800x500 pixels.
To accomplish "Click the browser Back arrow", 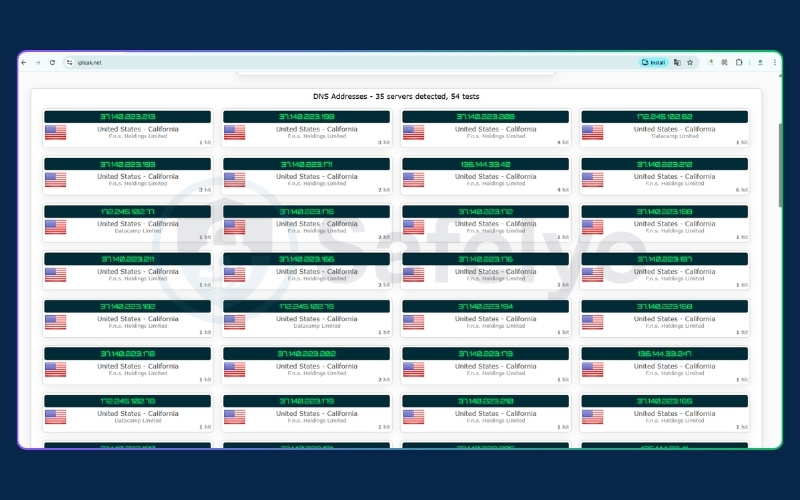I will click(24, 62).
